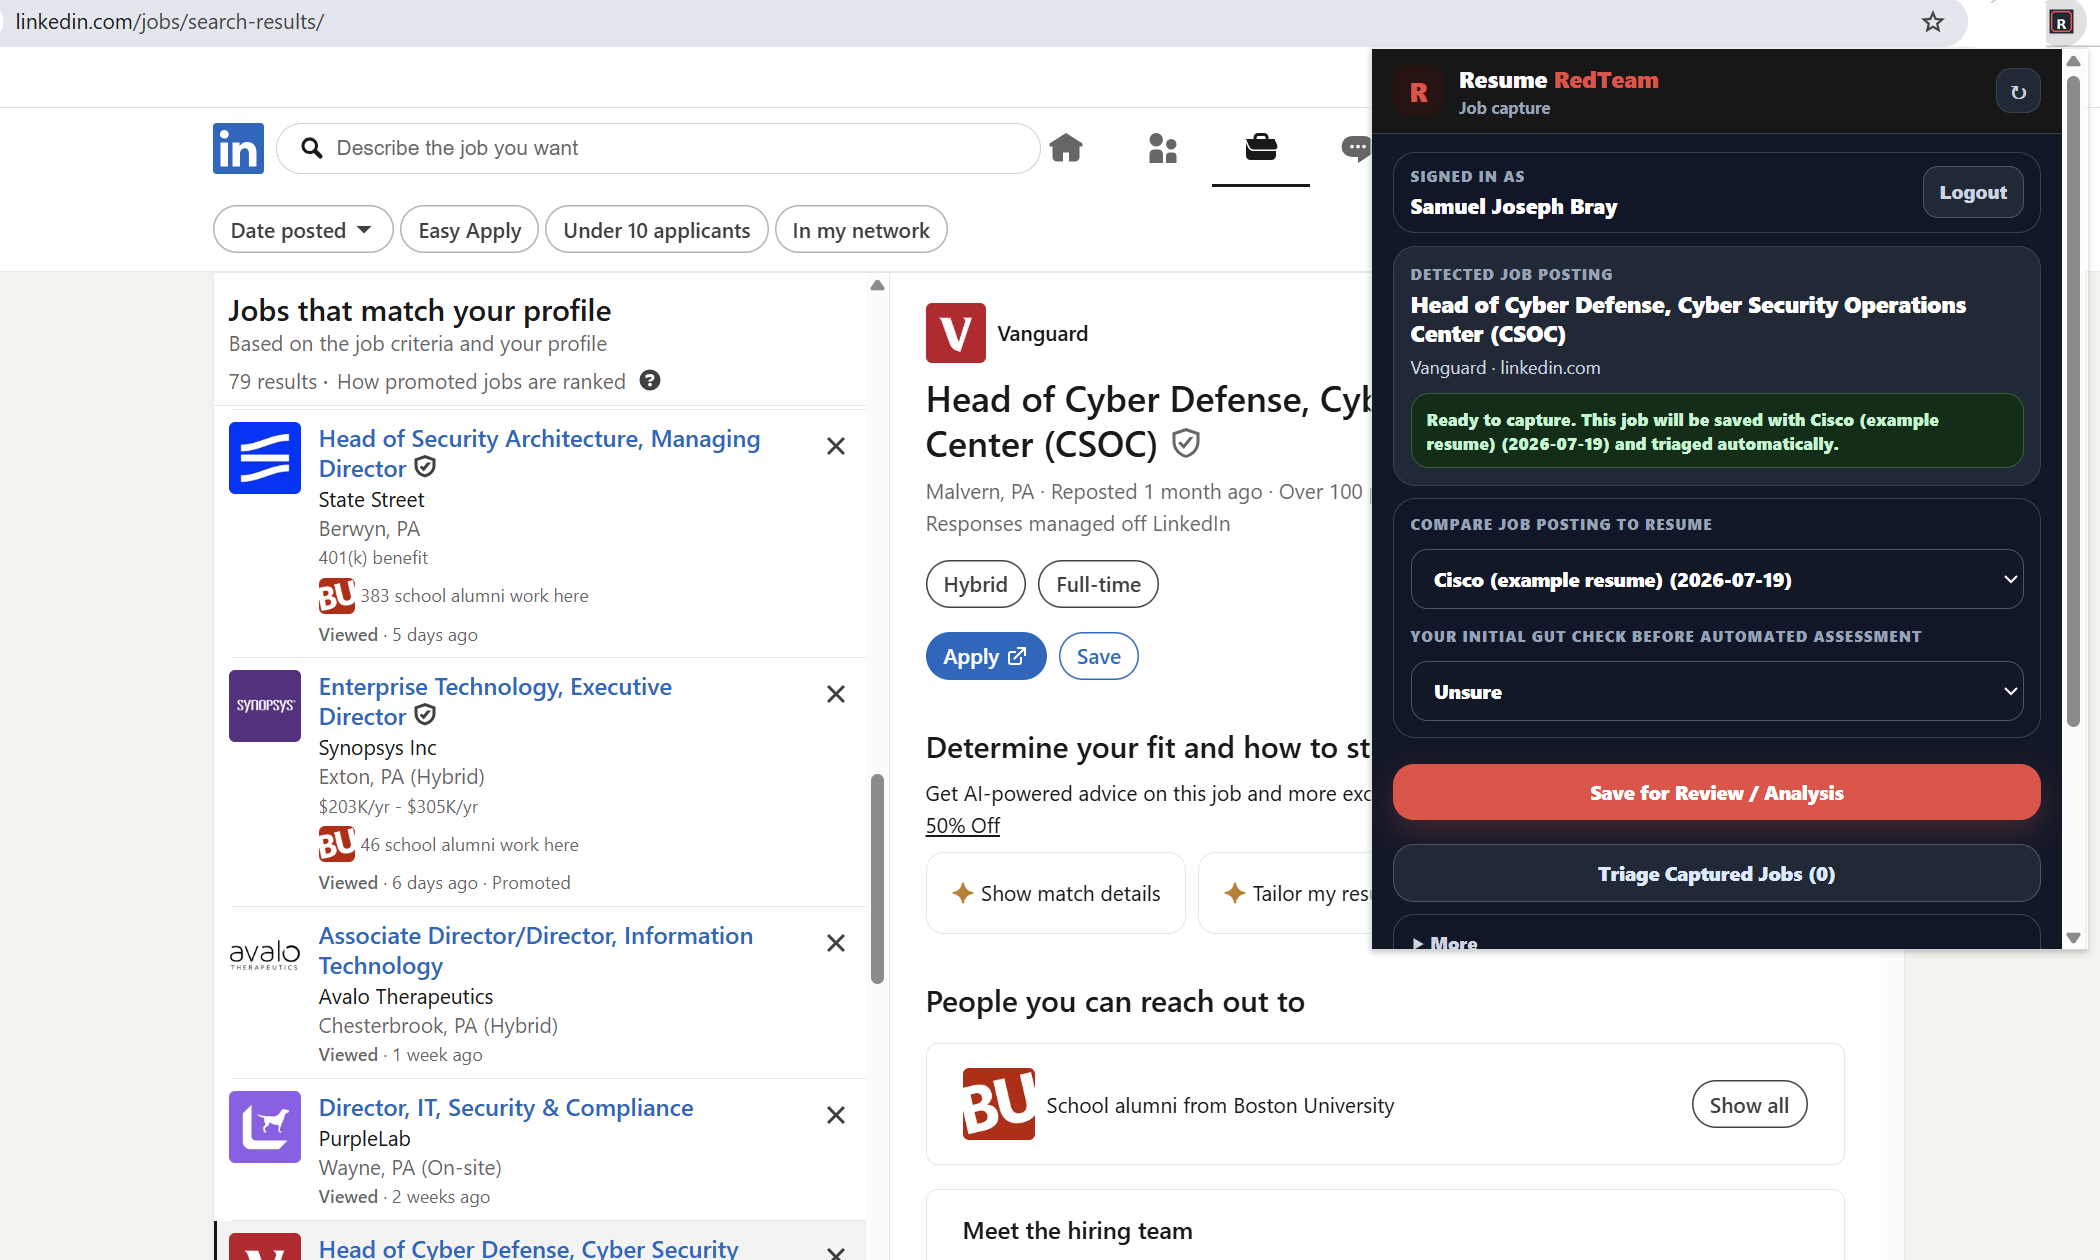Click the Vanguard logo in job details
Image resolution: width=2100 pixels, height=1260 pixels.
(x=956, y=333)
